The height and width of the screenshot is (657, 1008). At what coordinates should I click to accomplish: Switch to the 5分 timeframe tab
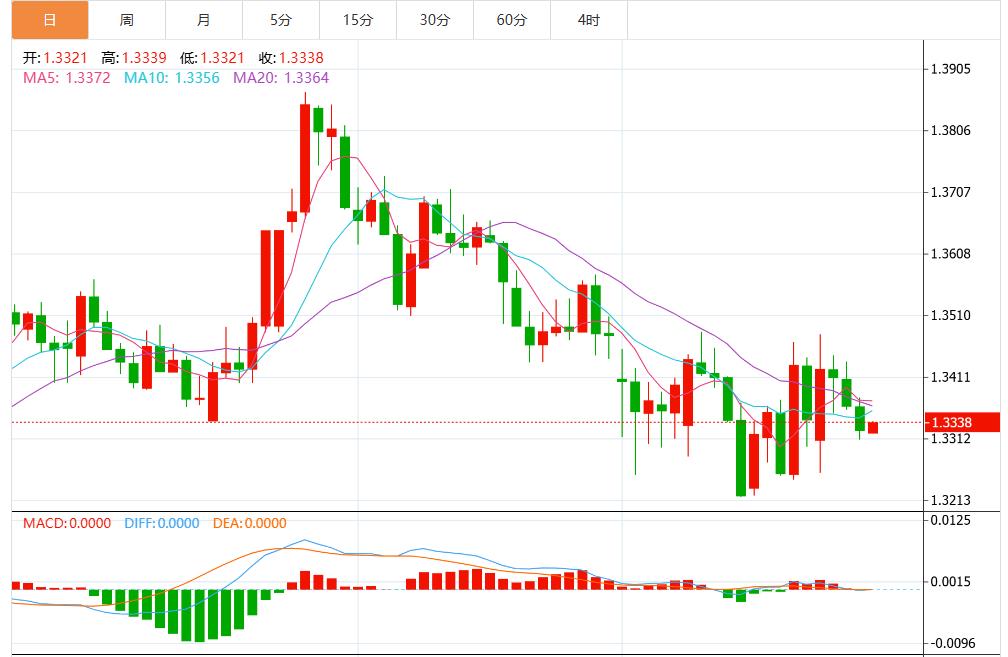[x=281, y=20]
